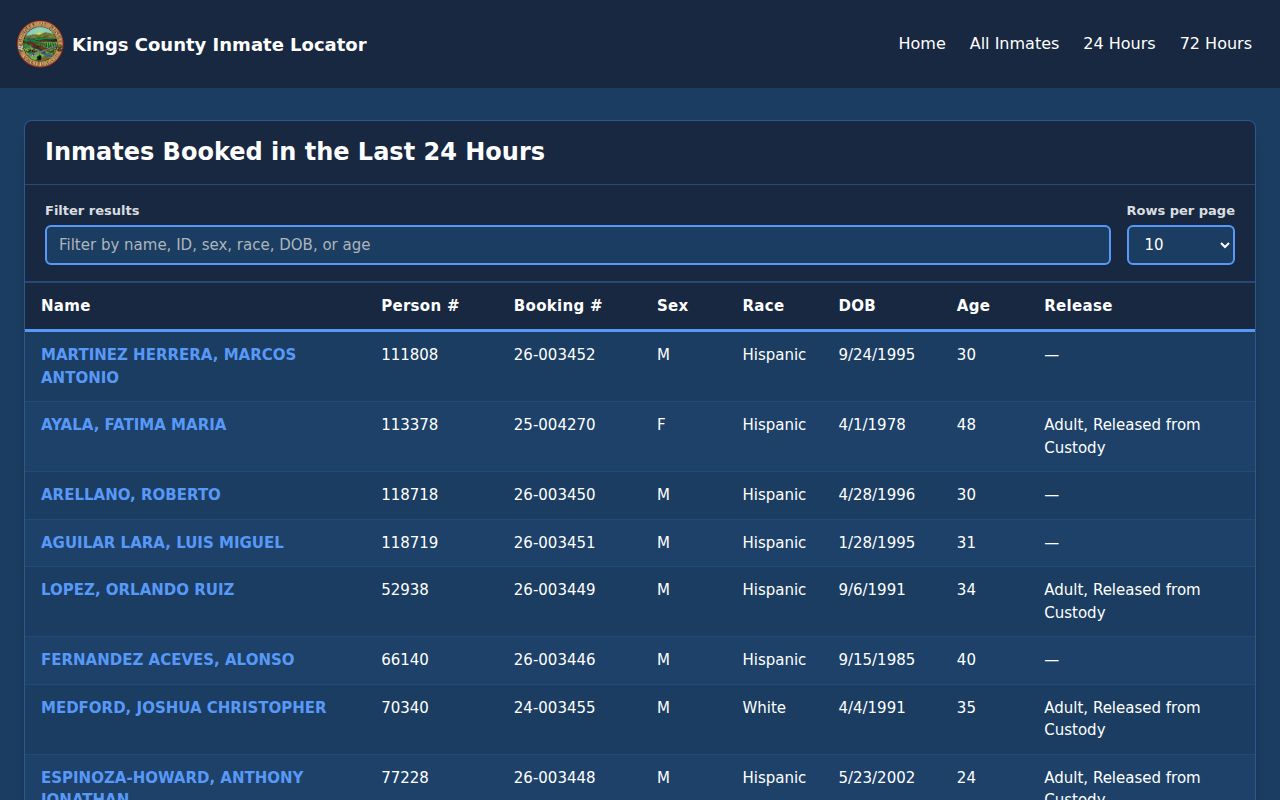
Task: Click the Booking # column header
Action: click(558, 306)
